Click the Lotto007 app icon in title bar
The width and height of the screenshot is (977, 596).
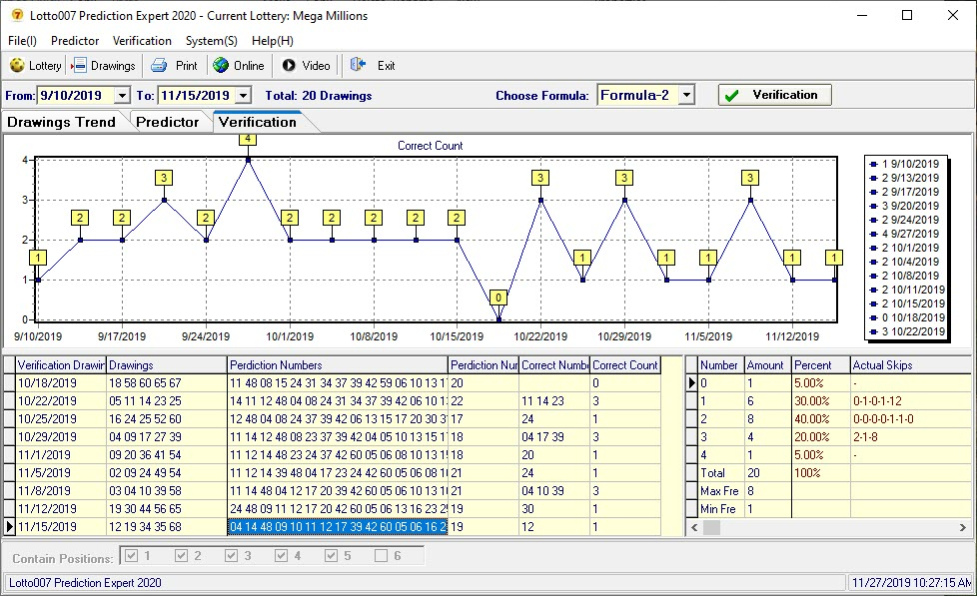coord(17,15)
